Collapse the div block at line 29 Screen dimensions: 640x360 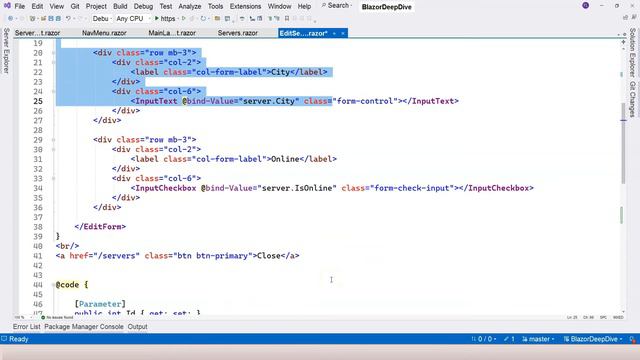pyautogui.click(x=53, y=140)
